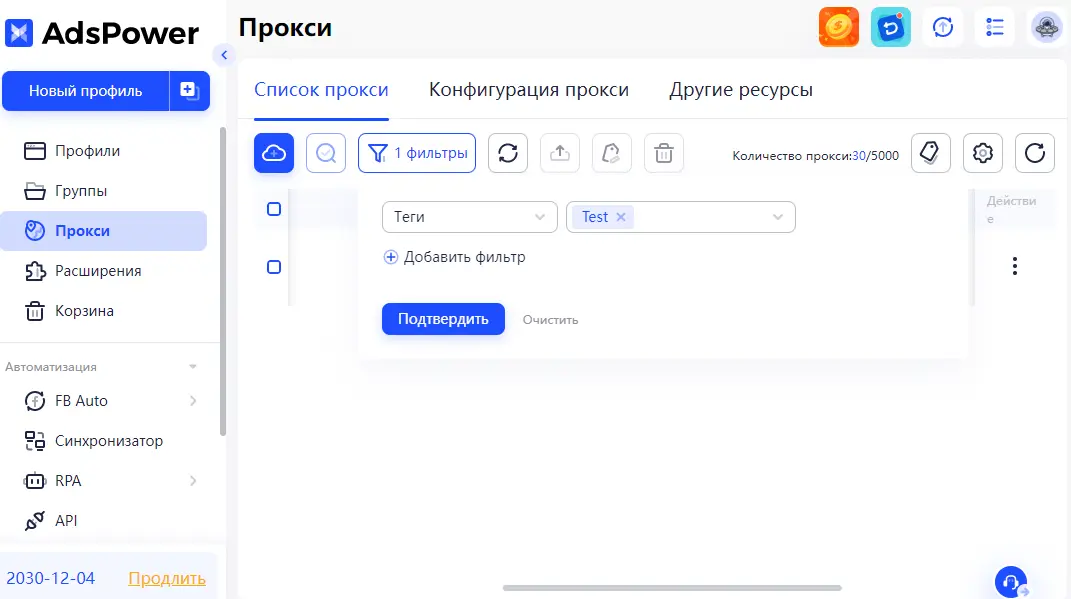Collapse the Автоматизация section
This screenshot has width=1071, height=599.
193,367
